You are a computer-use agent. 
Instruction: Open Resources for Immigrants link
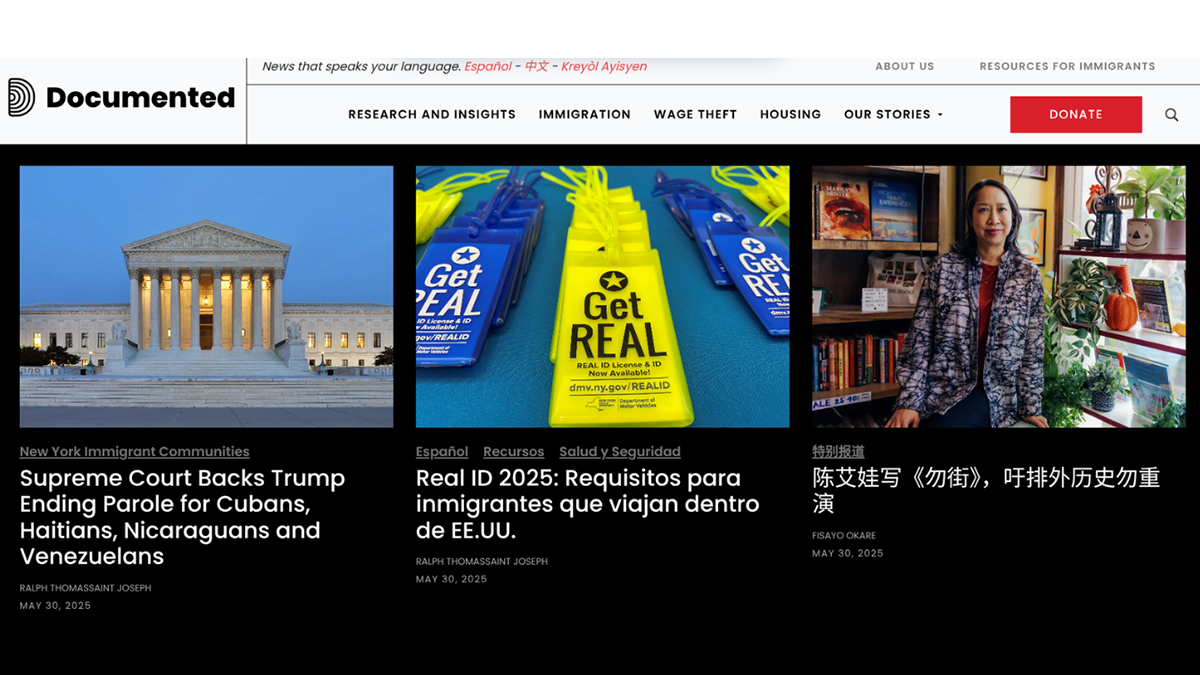[x=1067, y=66]
